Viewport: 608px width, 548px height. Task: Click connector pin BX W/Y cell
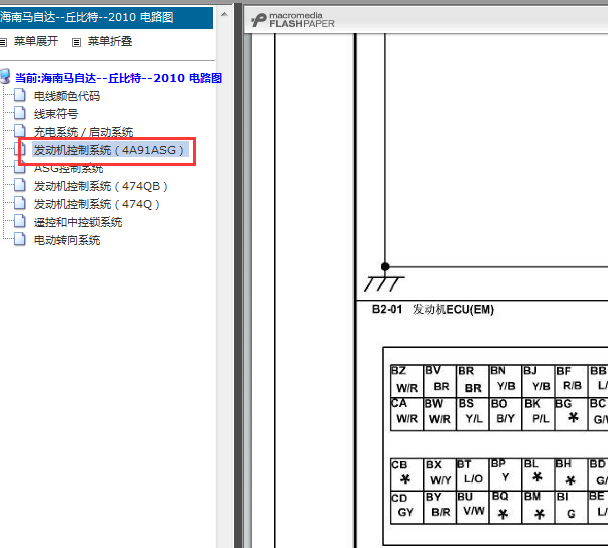tap(440, 475)
